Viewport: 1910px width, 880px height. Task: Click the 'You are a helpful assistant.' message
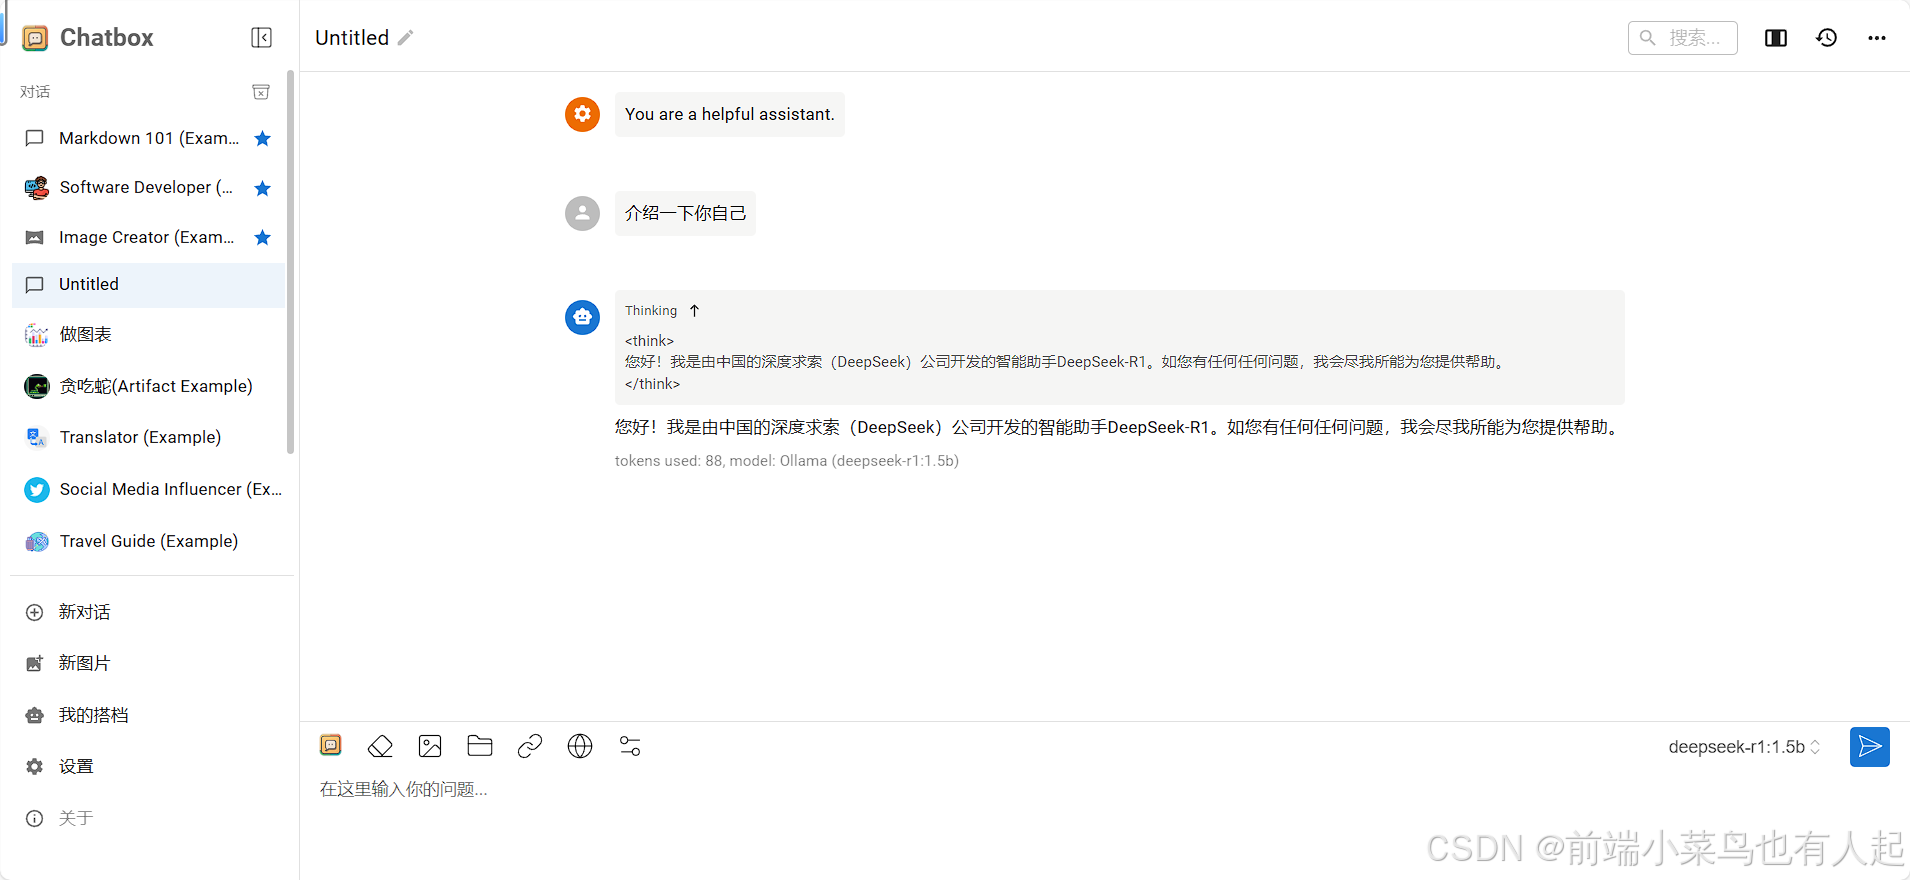(729, 114)
